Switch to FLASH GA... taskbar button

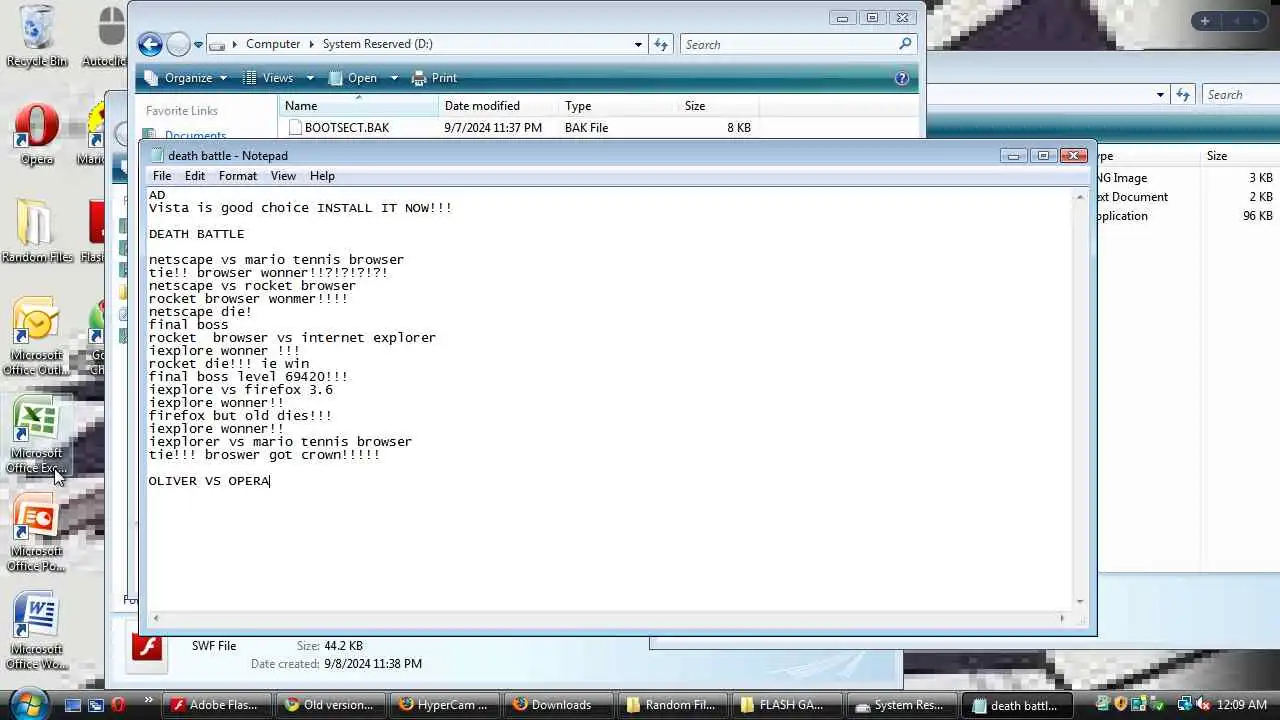coord(786,705)
